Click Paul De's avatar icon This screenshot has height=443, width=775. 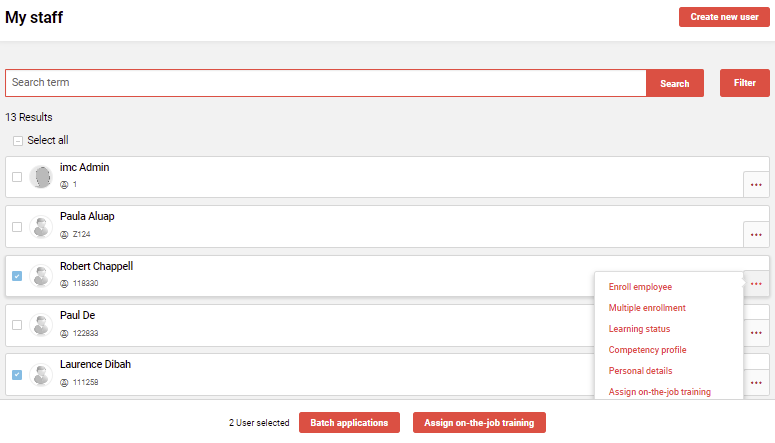tap(40, 325)
